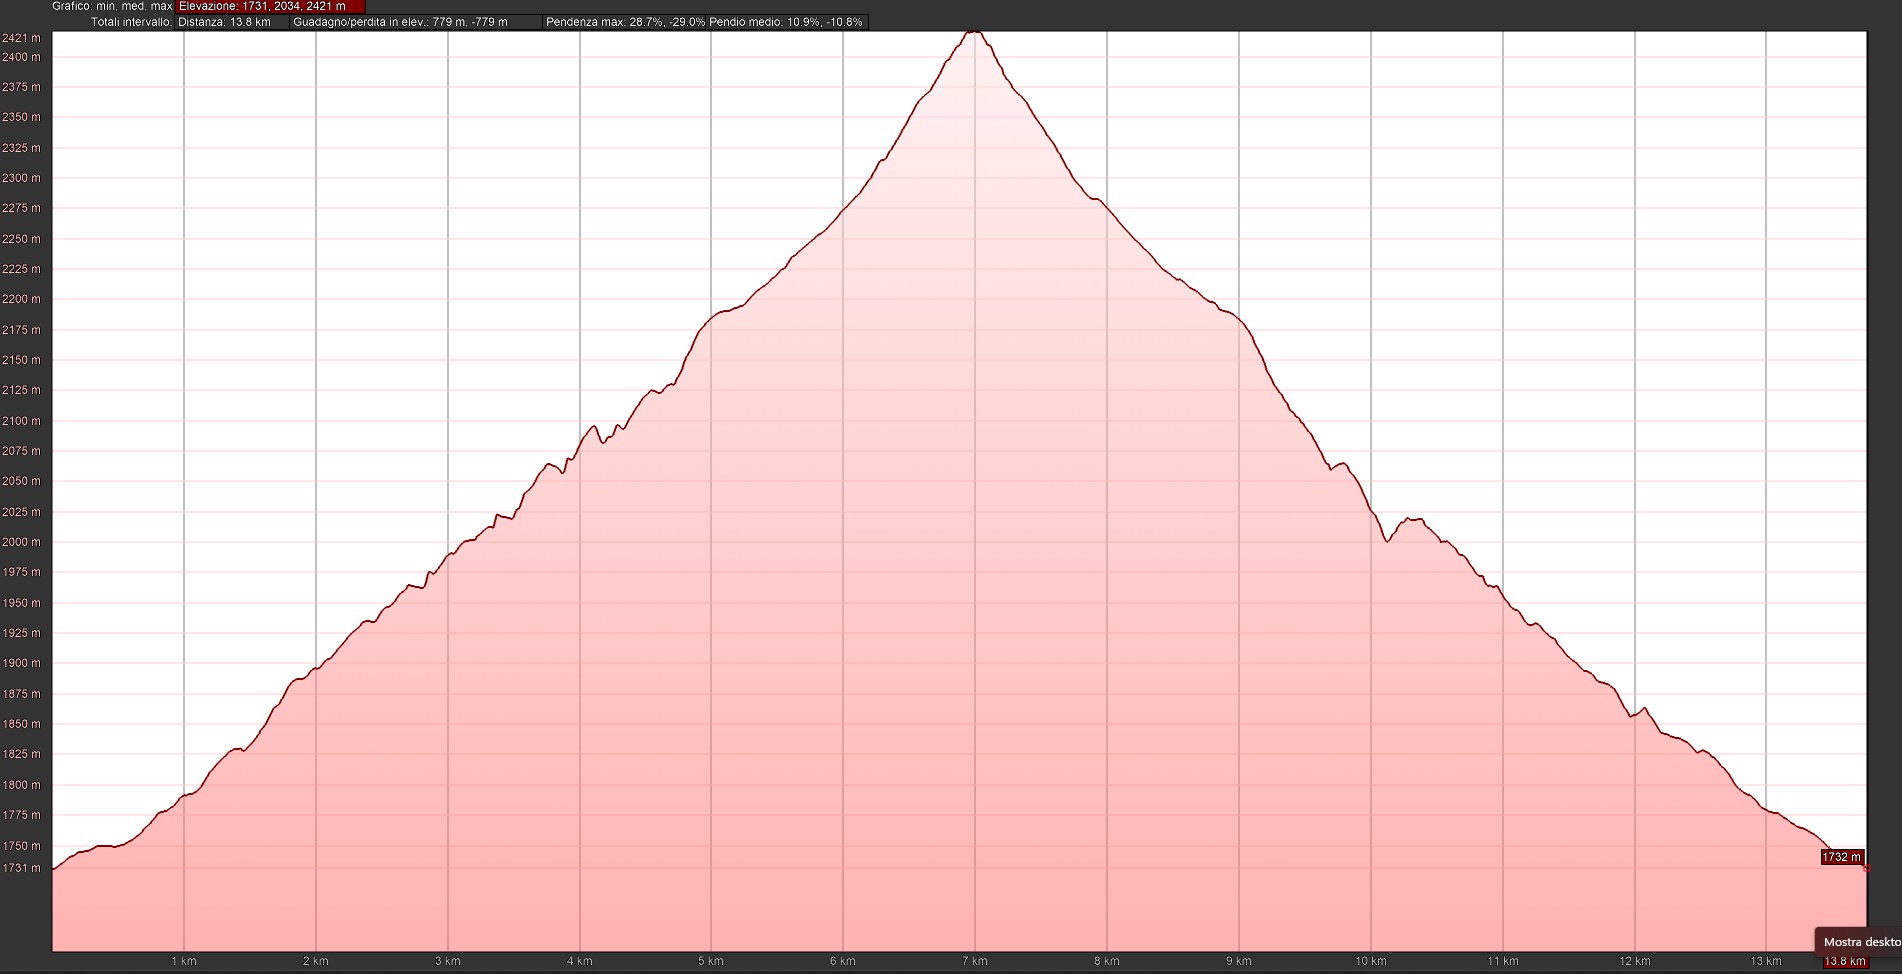Click the Grafico: min. med. max label
Image resolution: width=1902 pixels, height=974 pixels.
(x=112, y=6)
